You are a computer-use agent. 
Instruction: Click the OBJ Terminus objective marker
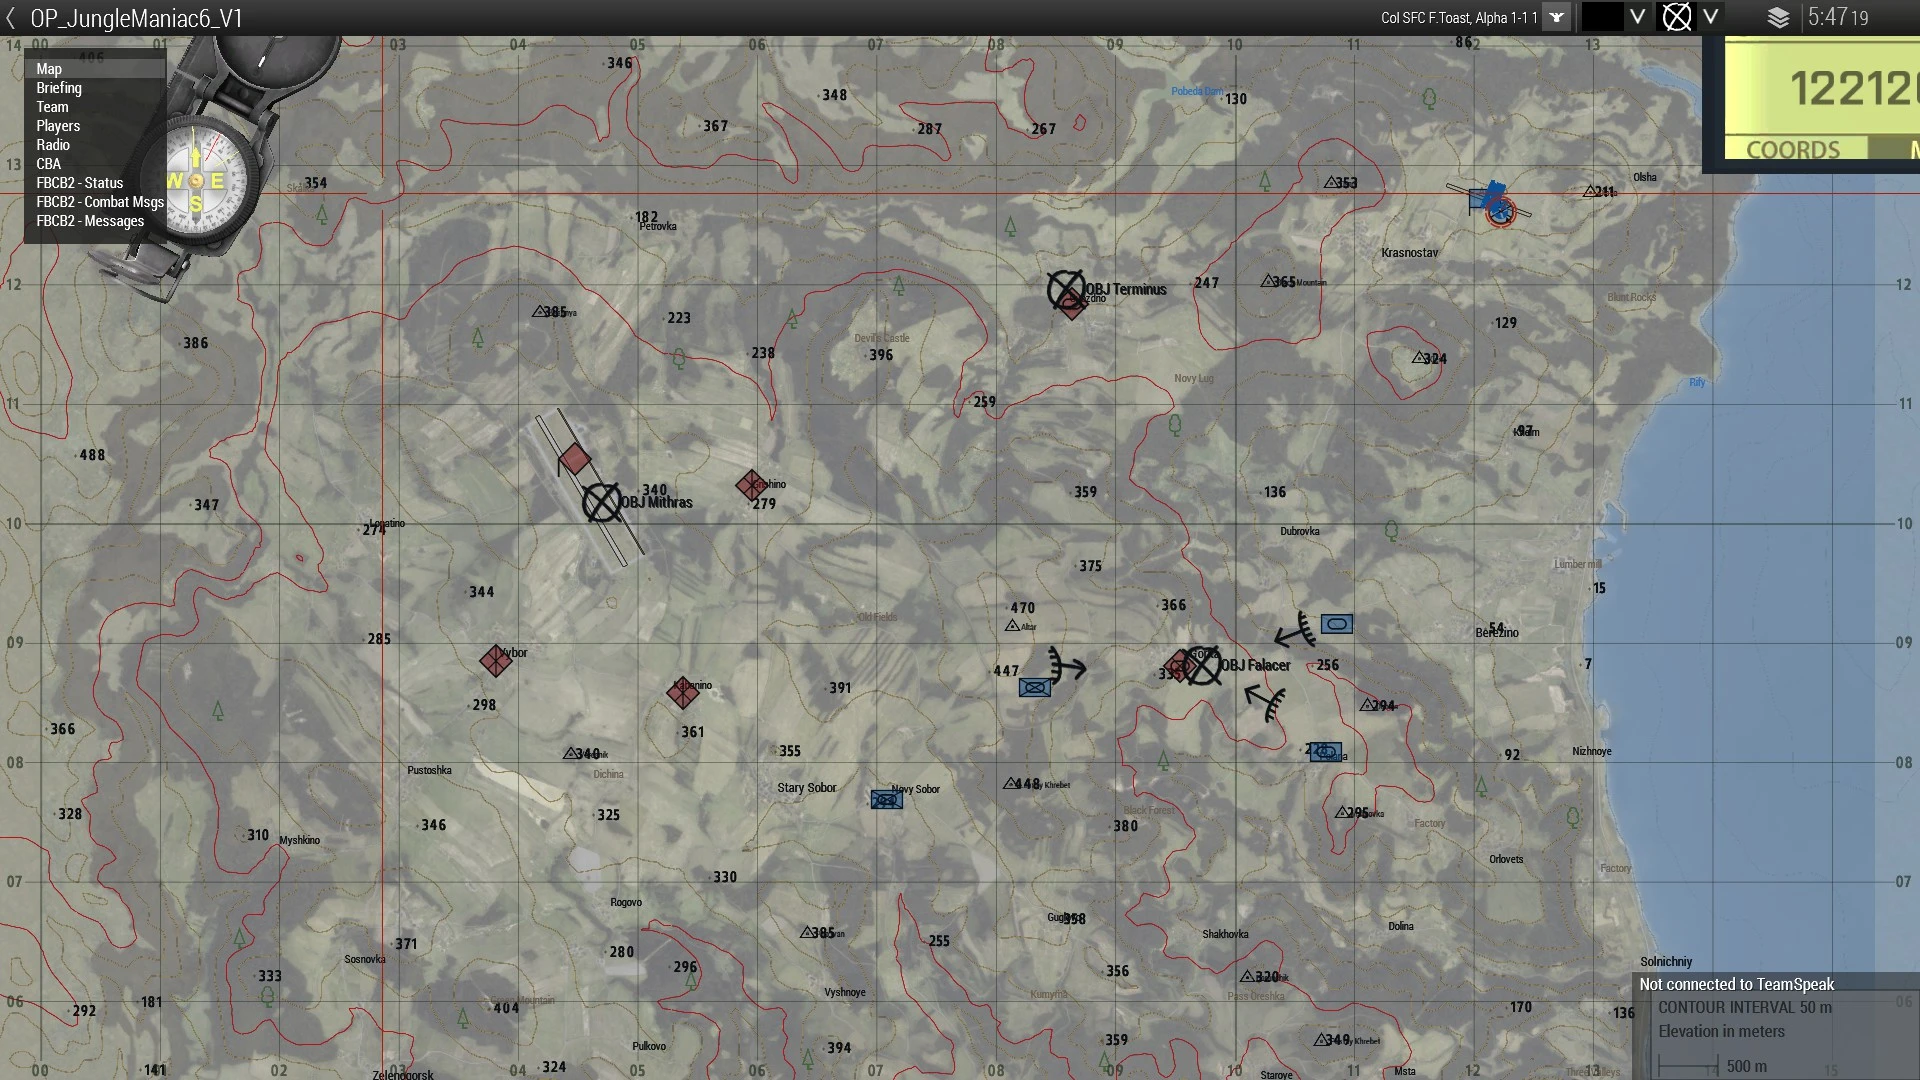pos(1065,289)
